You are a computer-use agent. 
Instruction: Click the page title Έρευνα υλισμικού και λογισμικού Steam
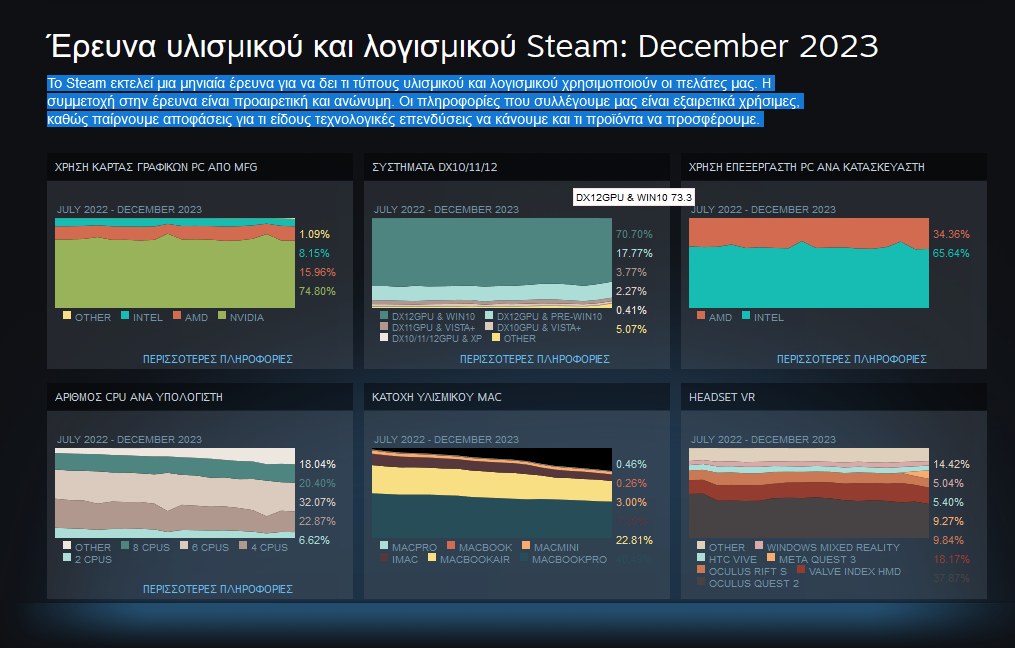click(463, 46)
